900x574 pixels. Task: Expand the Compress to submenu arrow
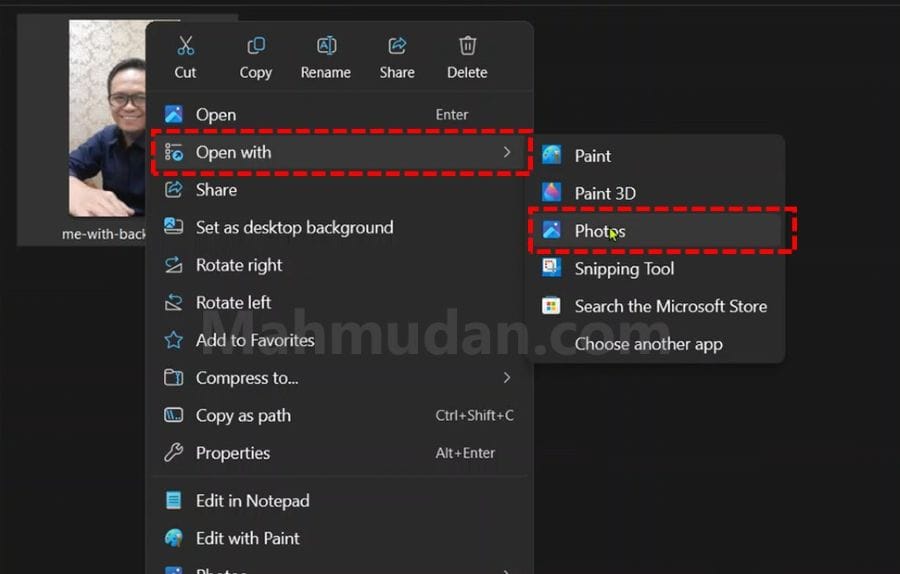pyautogui.click(x=507, y=378)
